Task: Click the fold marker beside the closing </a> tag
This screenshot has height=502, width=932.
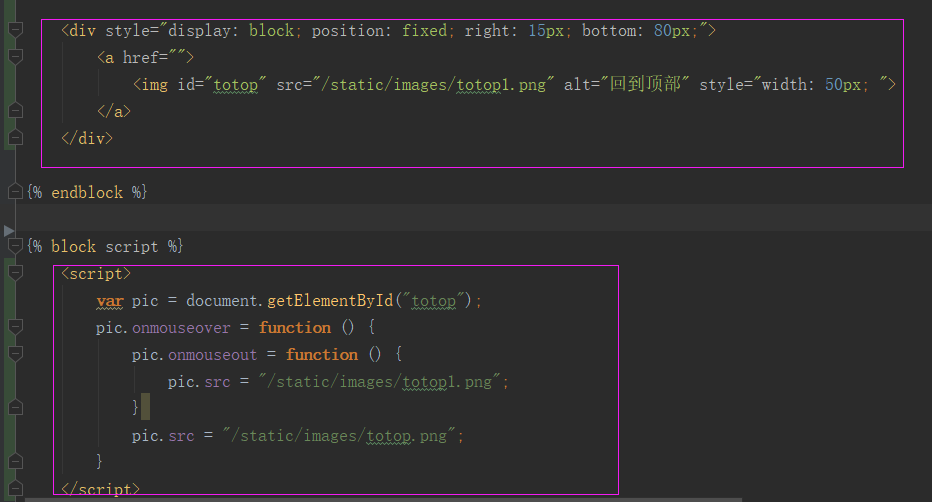Action: [x=14, y=112]
